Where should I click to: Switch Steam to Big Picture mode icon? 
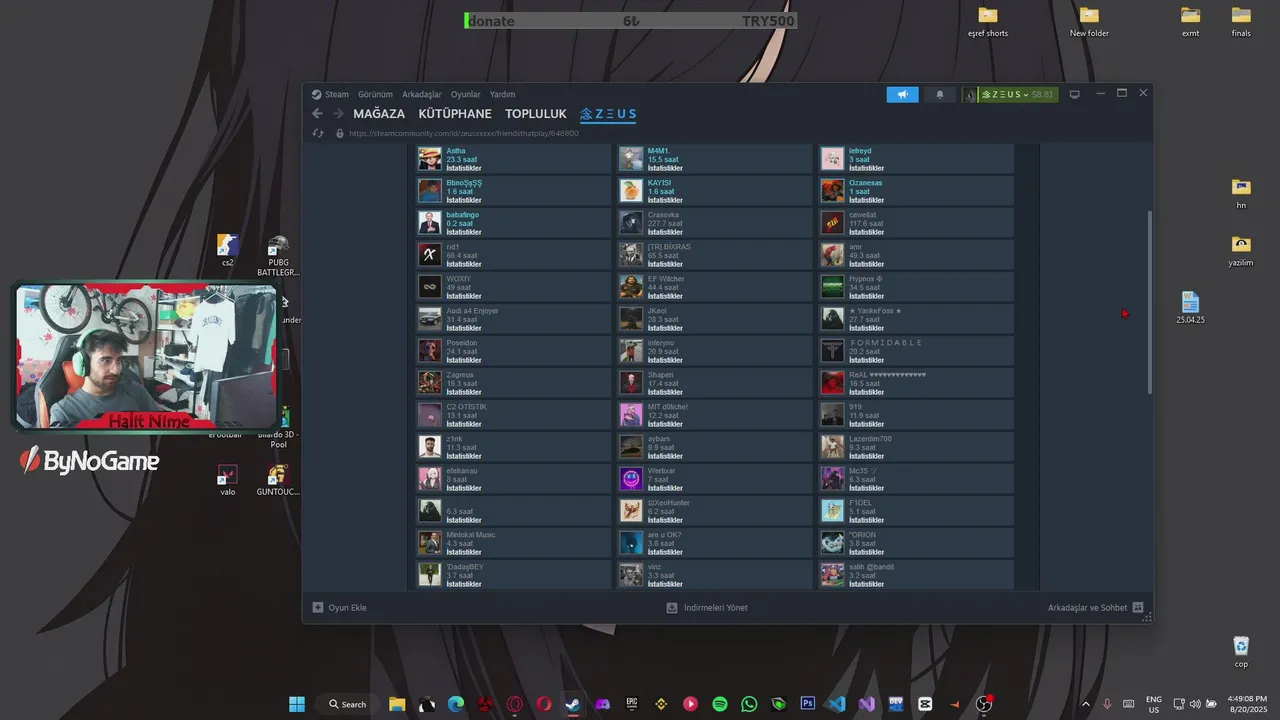1075,94
